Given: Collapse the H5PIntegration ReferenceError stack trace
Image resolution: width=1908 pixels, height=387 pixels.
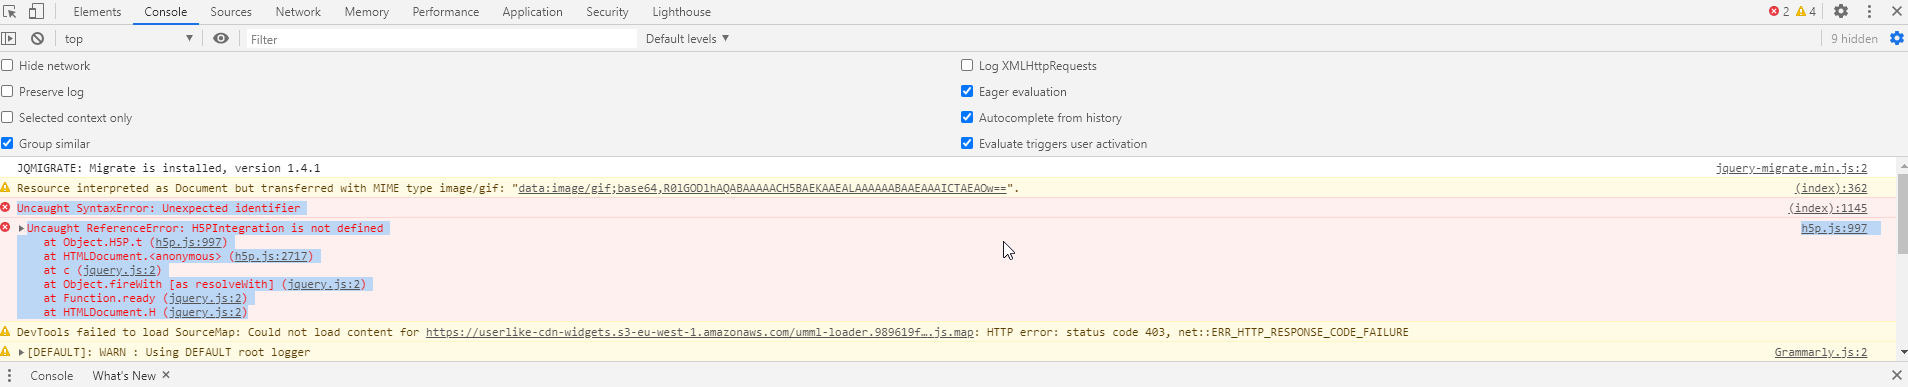Looking at the screenshot, I should (x=22, y=228).
